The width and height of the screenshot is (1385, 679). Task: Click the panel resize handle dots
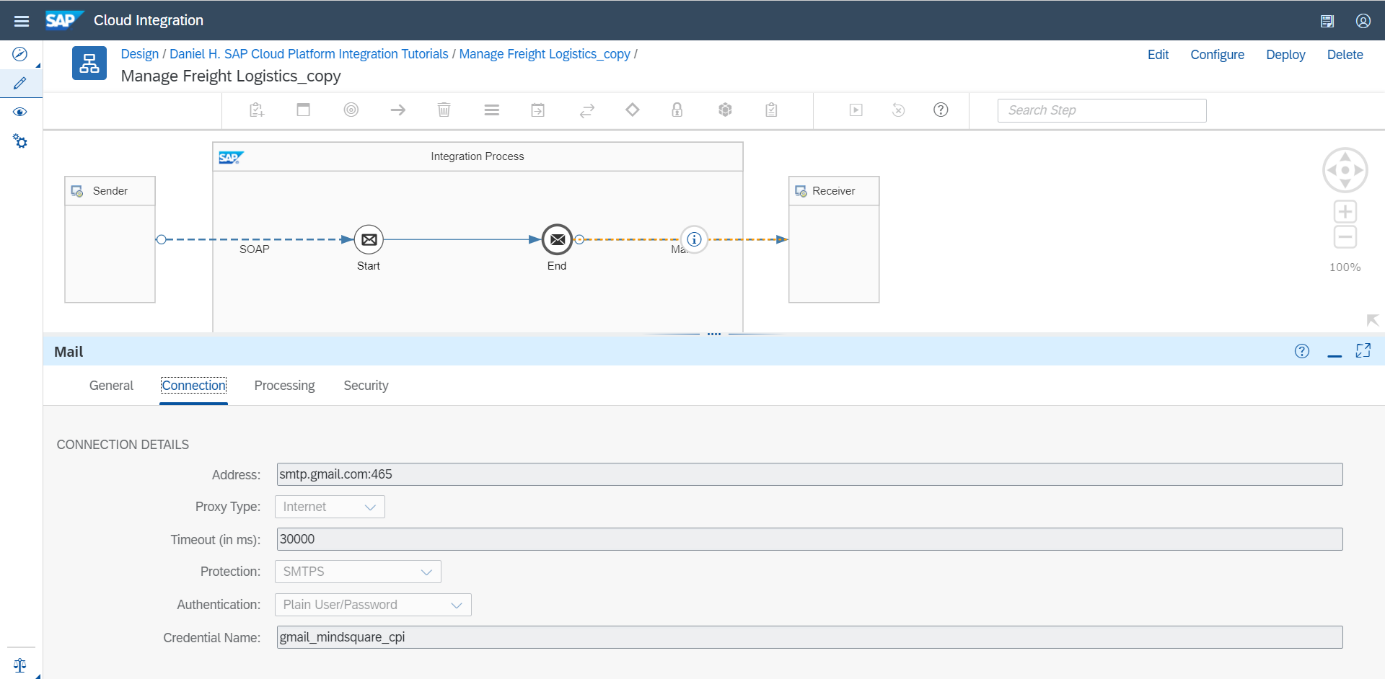click(714, 334)
